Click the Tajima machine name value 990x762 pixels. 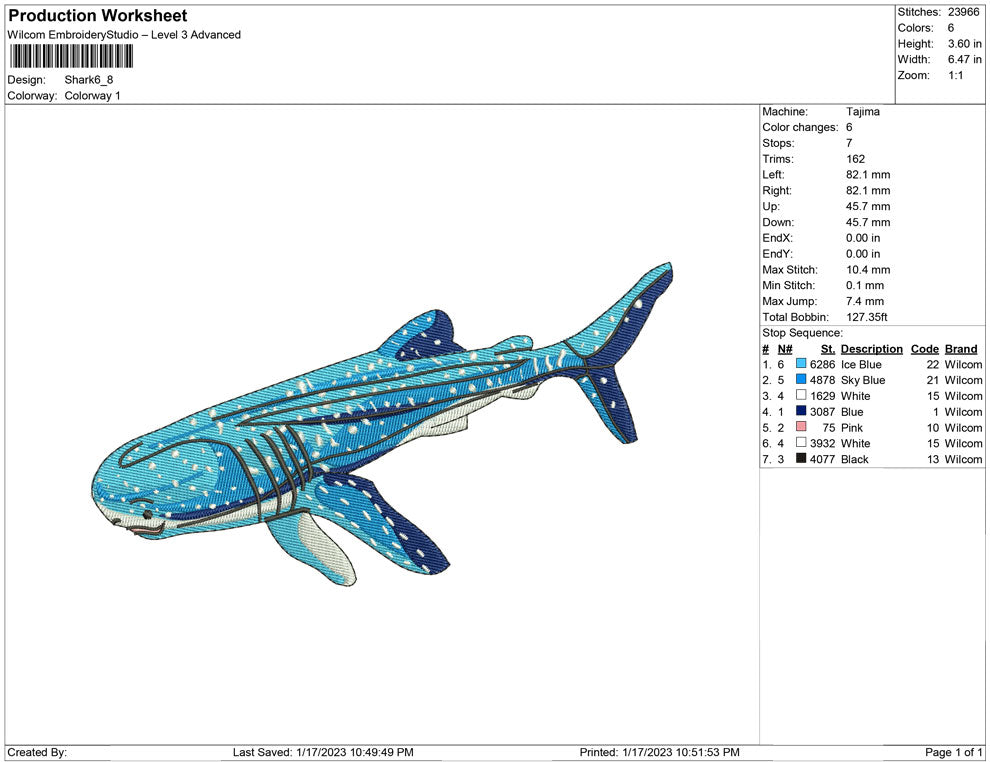point(862,112)
